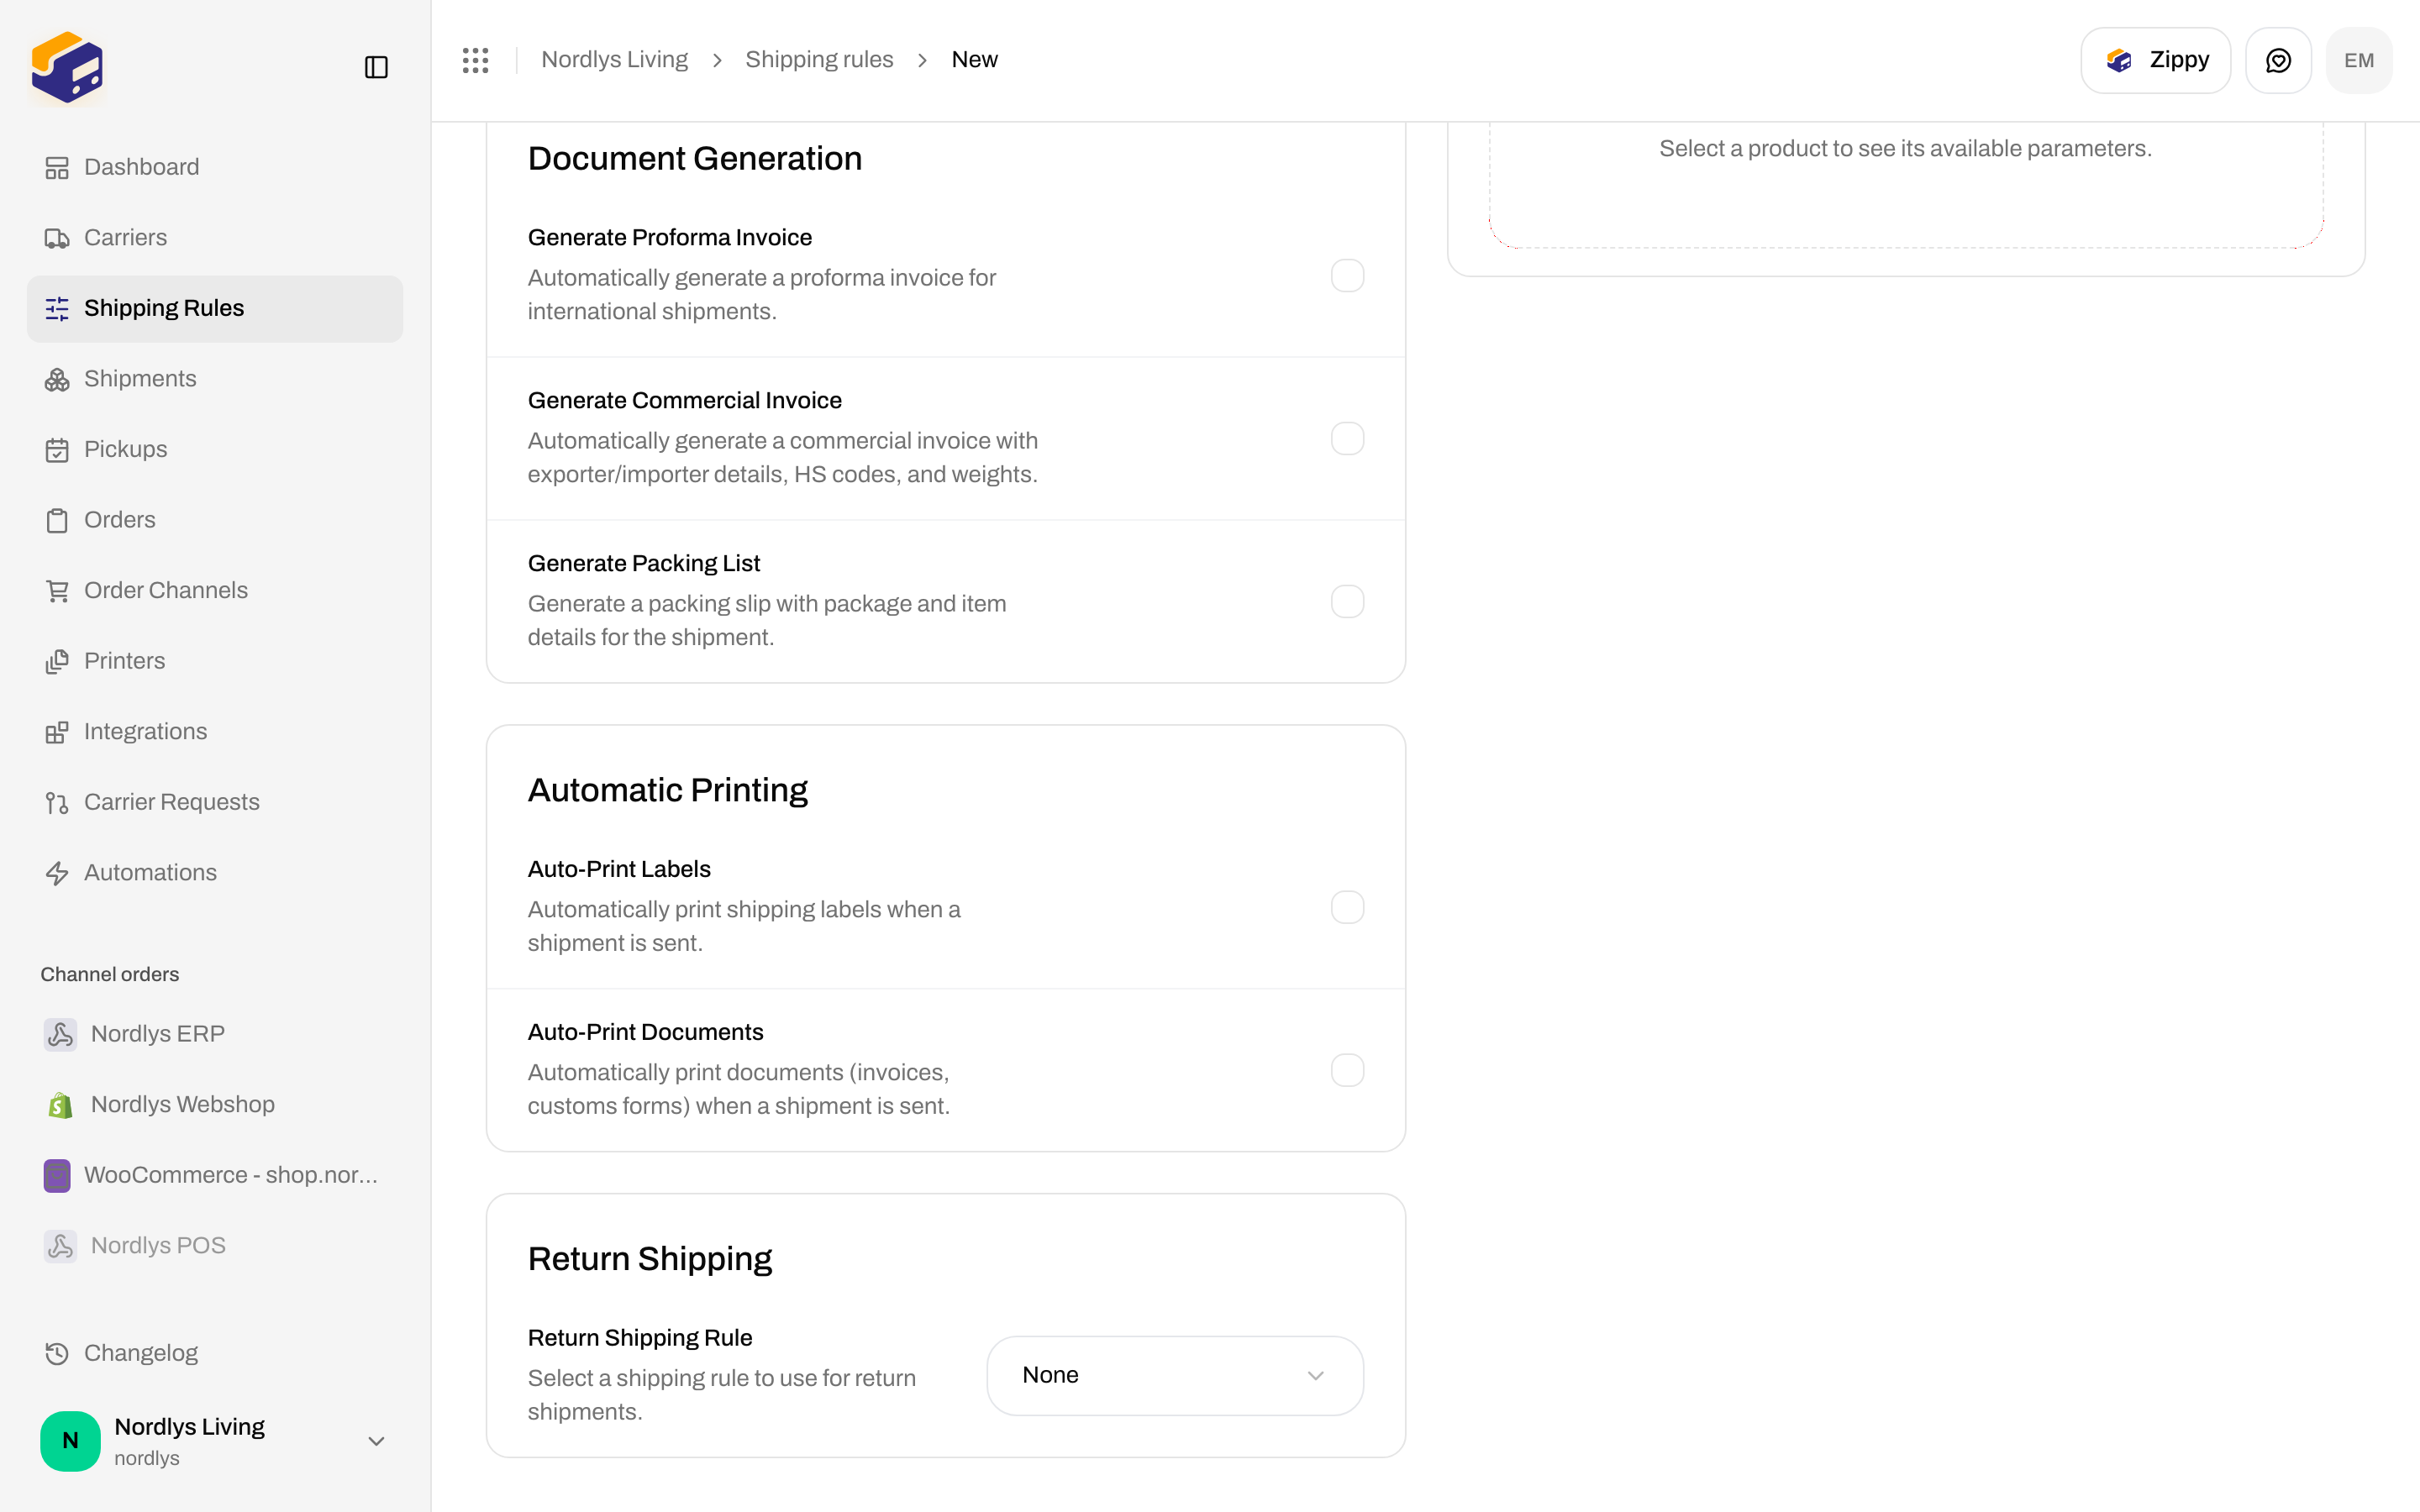Go to Carriers page
2420x1512 pixels.
coord(215,238)
